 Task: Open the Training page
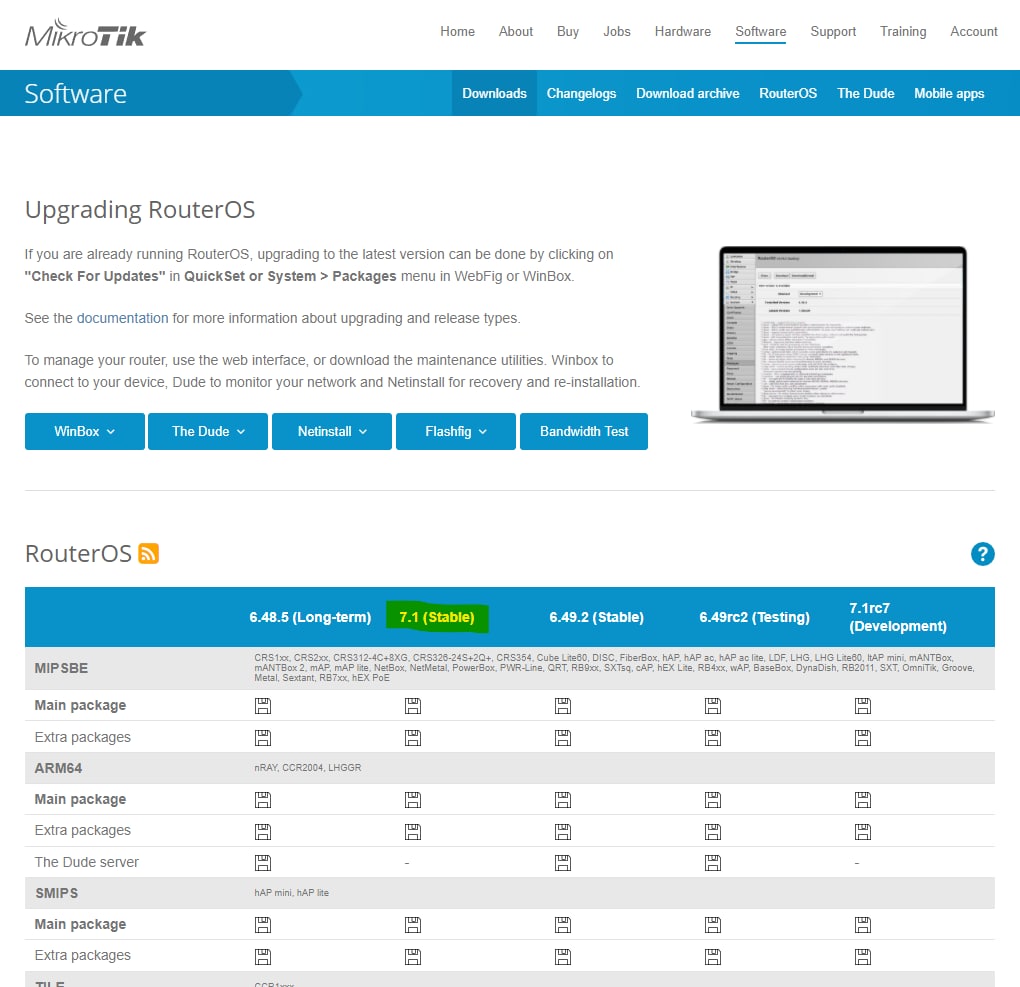[x=903, y=31]
